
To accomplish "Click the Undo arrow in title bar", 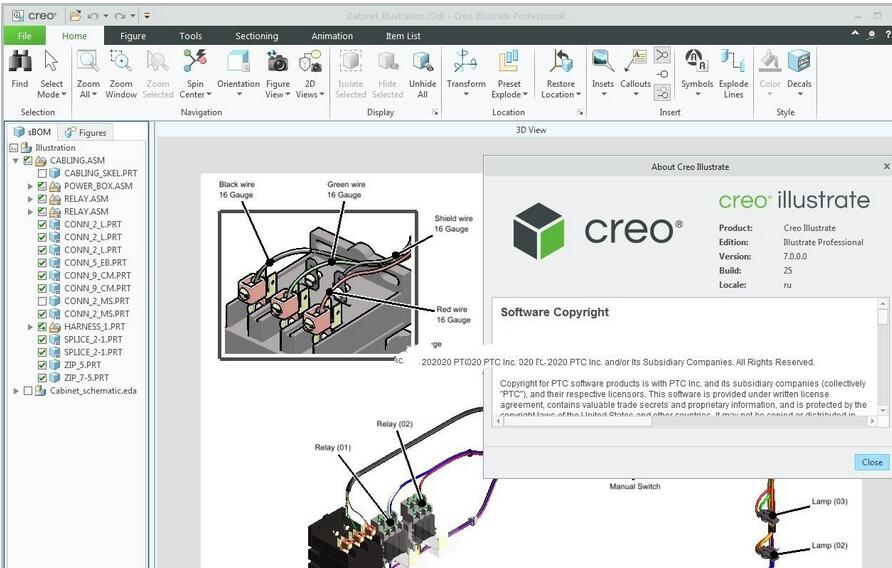I will [x=94, y=16].
